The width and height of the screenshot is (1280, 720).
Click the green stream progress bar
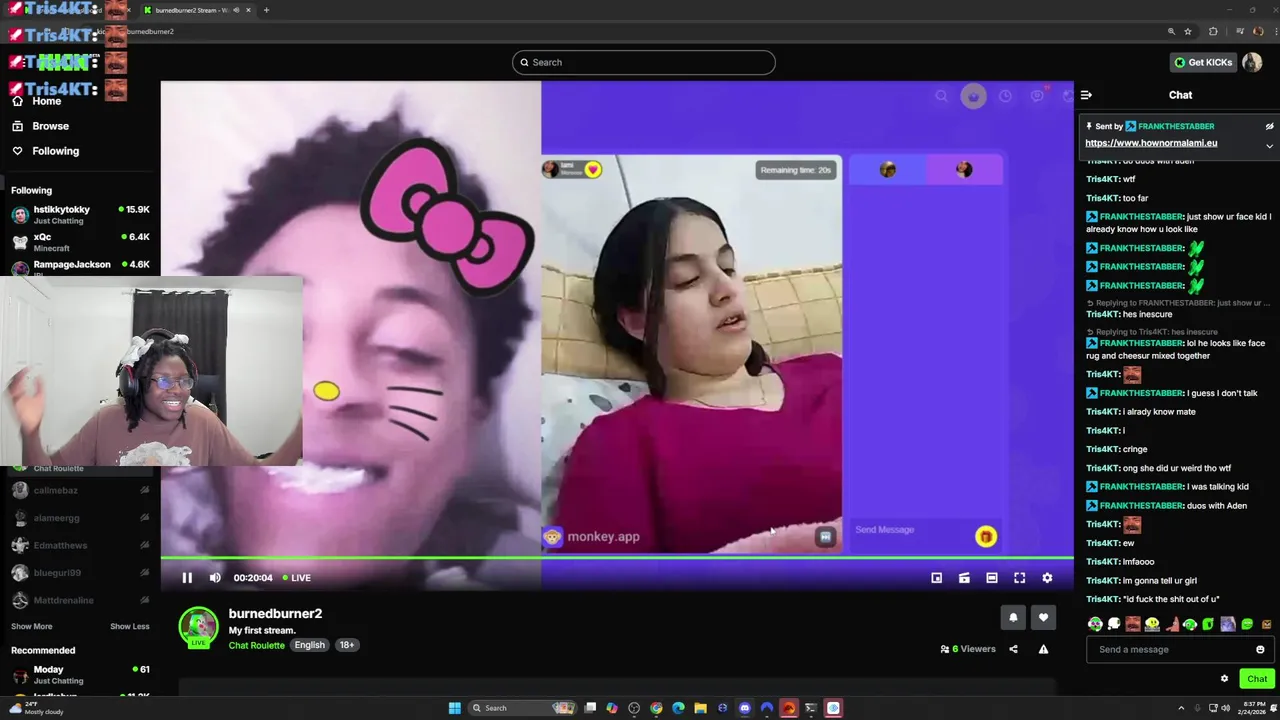click(x=617, y=558)
